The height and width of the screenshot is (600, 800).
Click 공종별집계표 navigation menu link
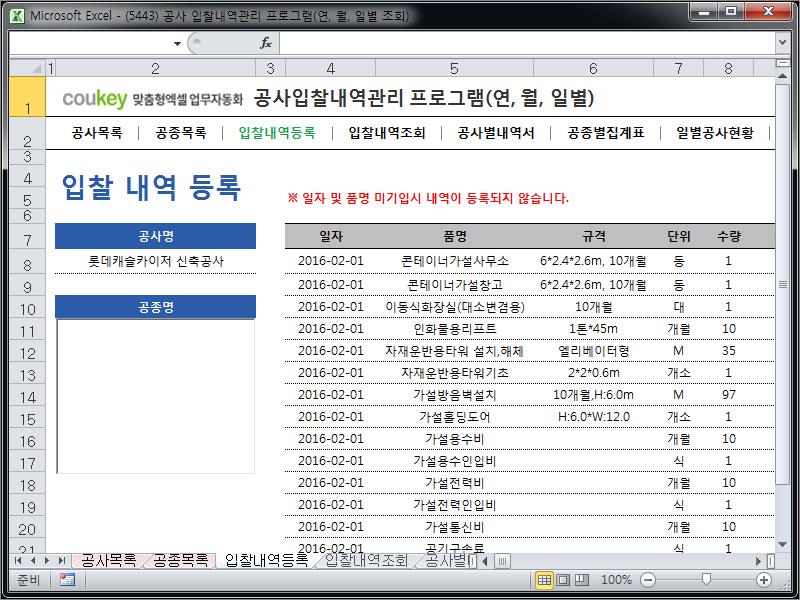606,133
